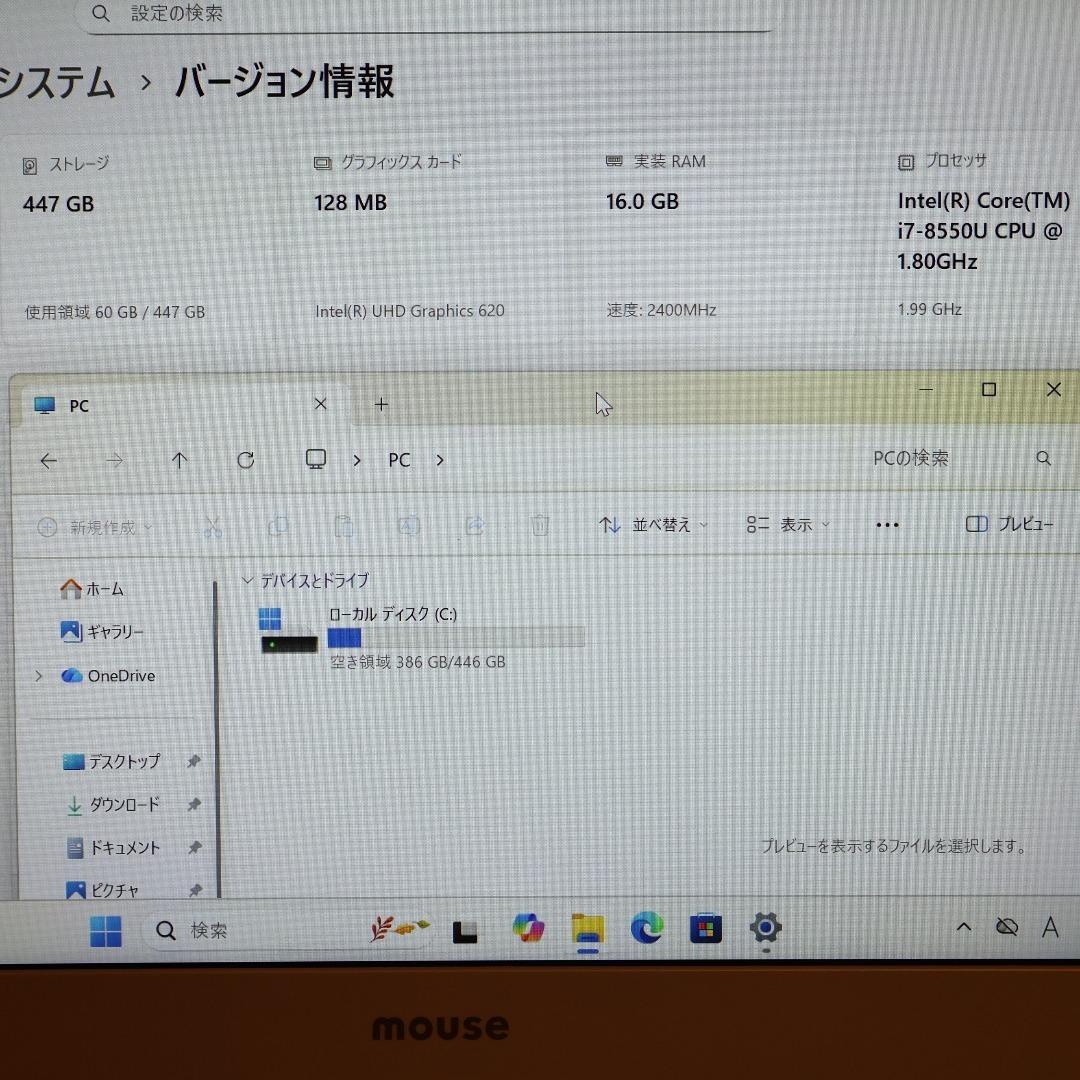
Task: Unpin ダウンロード from the sidebar
Action: tap(195, 804)
